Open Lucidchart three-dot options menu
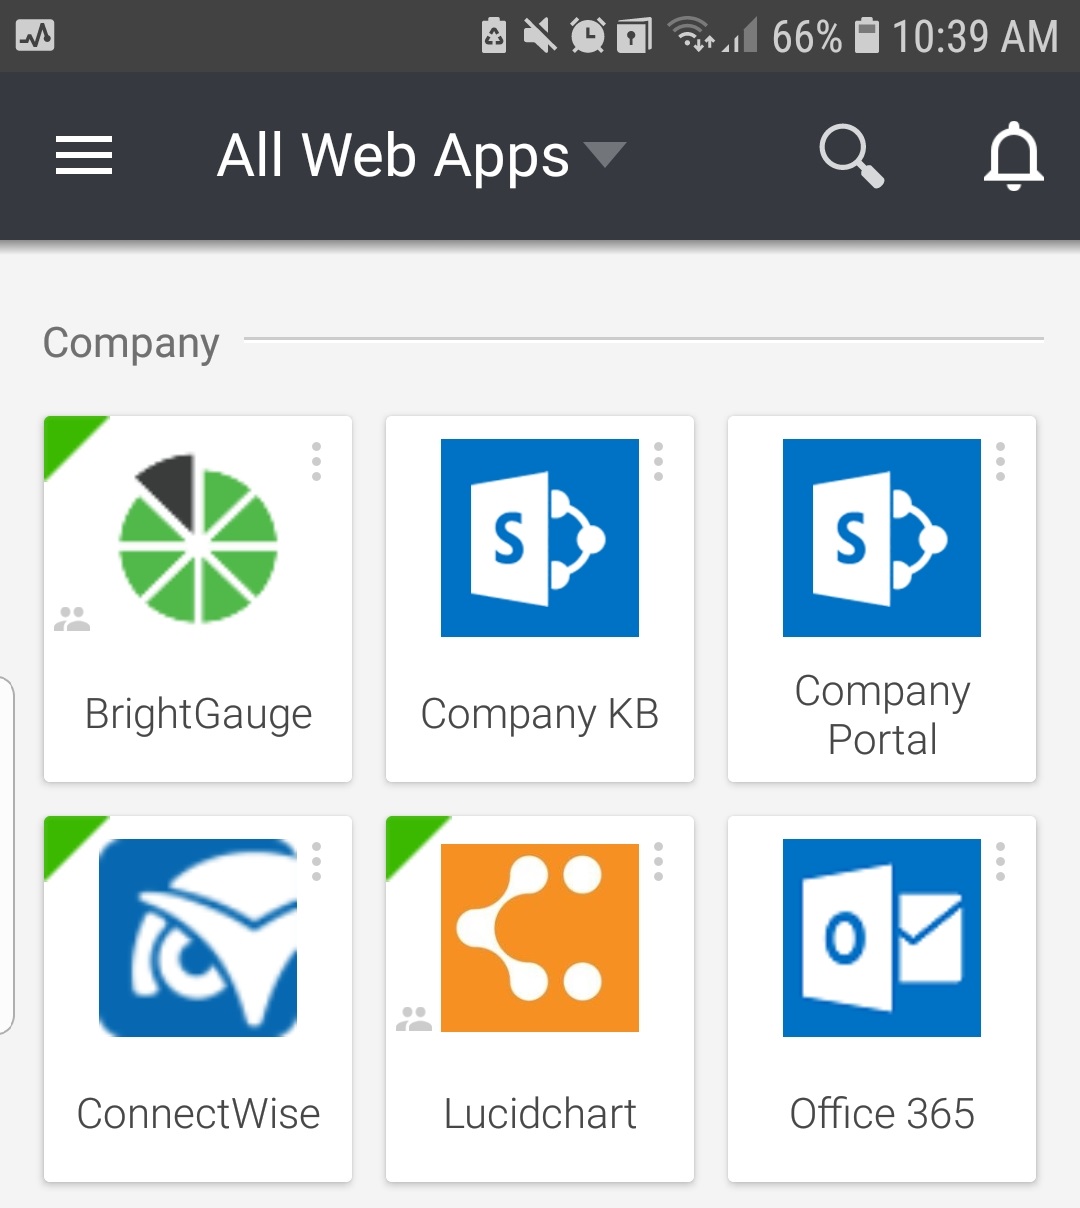 (x=658, y=861)
